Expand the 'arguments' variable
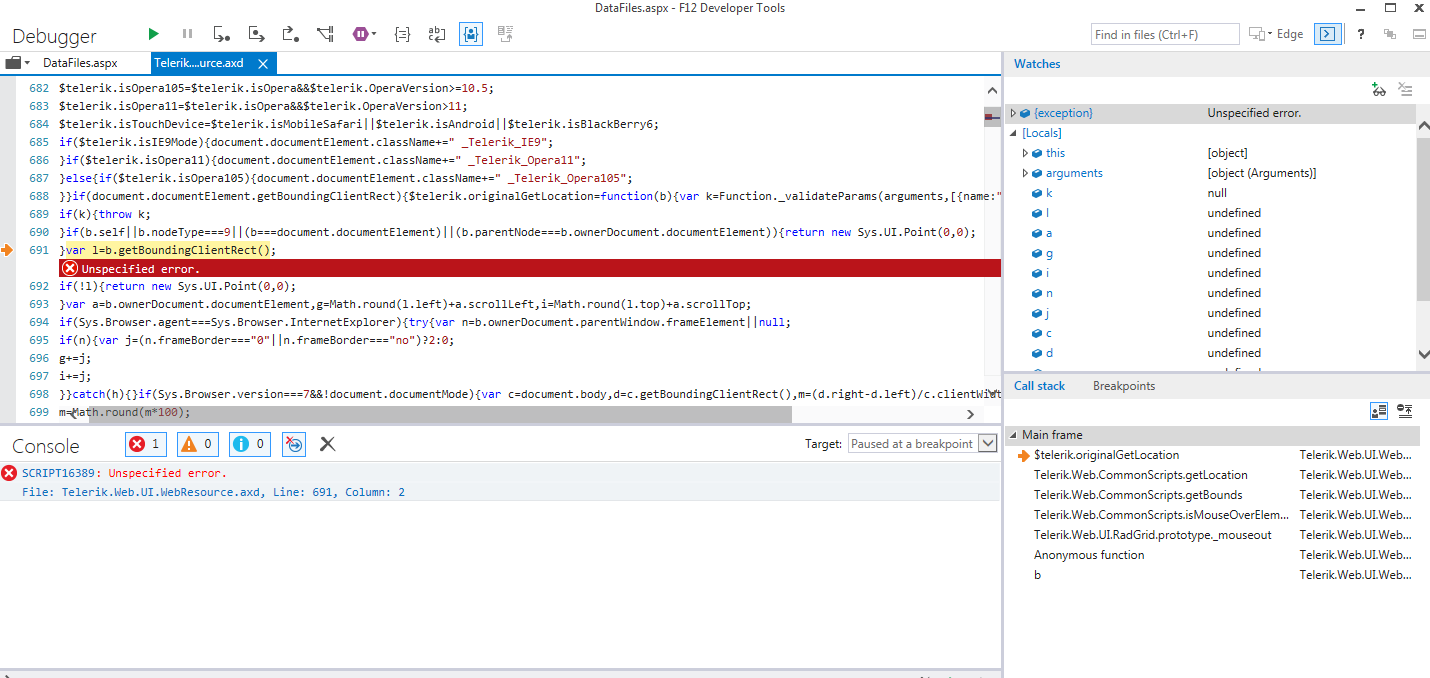This screenshot has height=678, width=1430. click(1025, 173)
